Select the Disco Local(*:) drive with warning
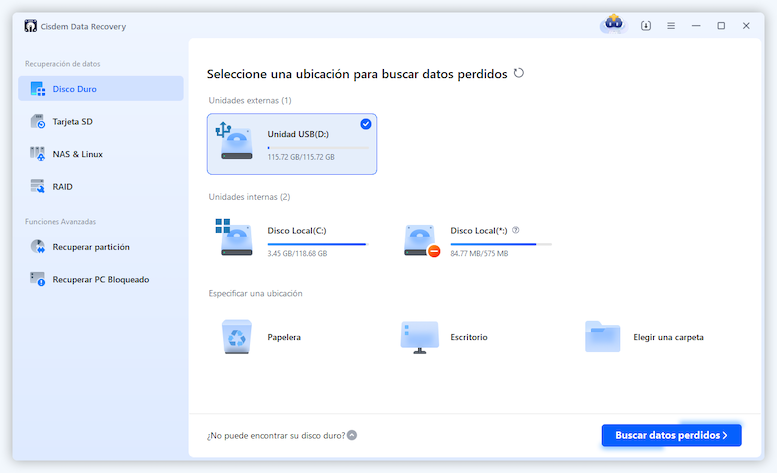This screenshot has width=777, height=473. [x=420, y=241]
